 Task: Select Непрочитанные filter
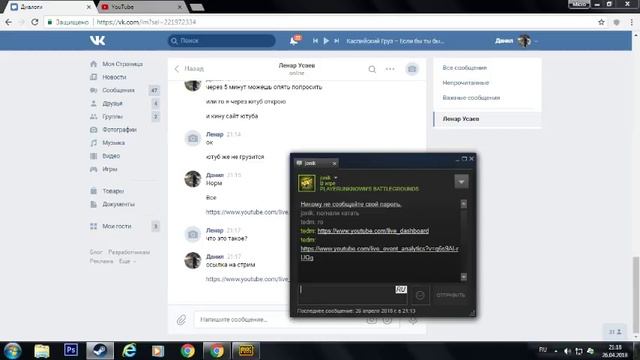tap(466, 83)
